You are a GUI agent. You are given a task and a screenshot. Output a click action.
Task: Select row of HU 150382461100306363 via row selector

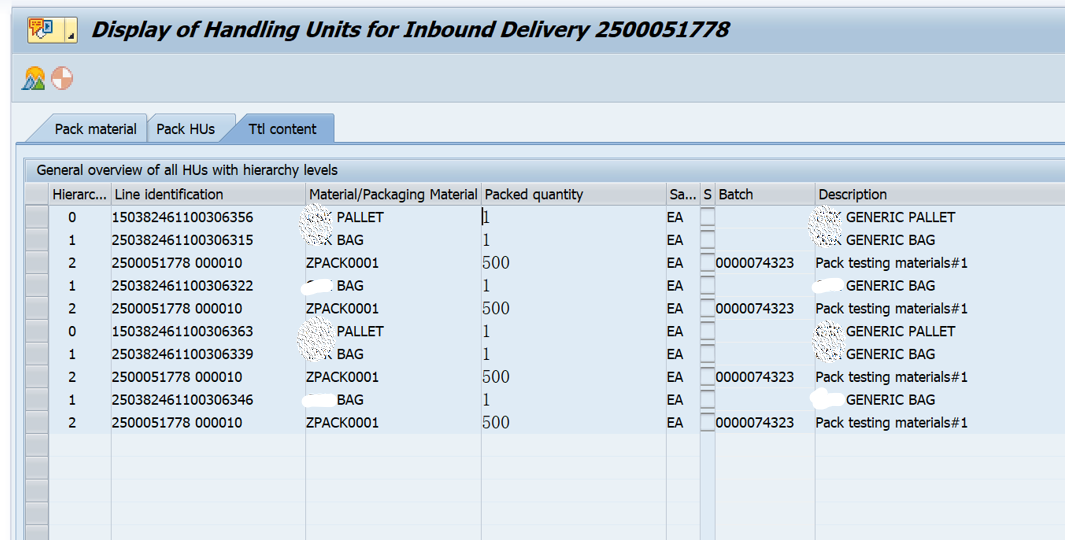click(x=37, y=331)
